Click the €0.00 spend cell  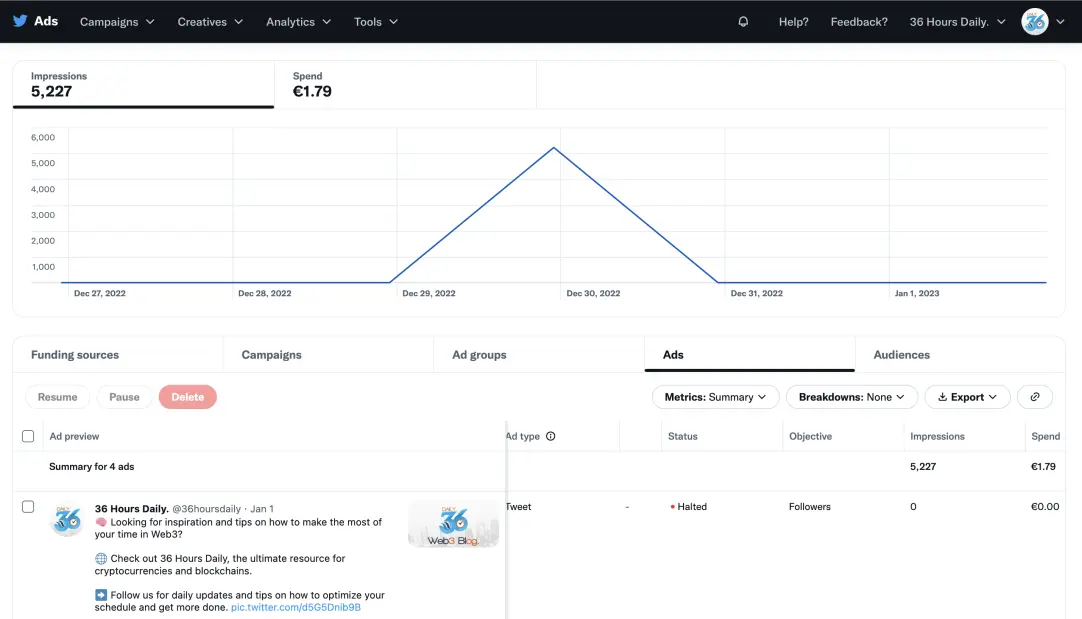click(x=1045, y=507)
